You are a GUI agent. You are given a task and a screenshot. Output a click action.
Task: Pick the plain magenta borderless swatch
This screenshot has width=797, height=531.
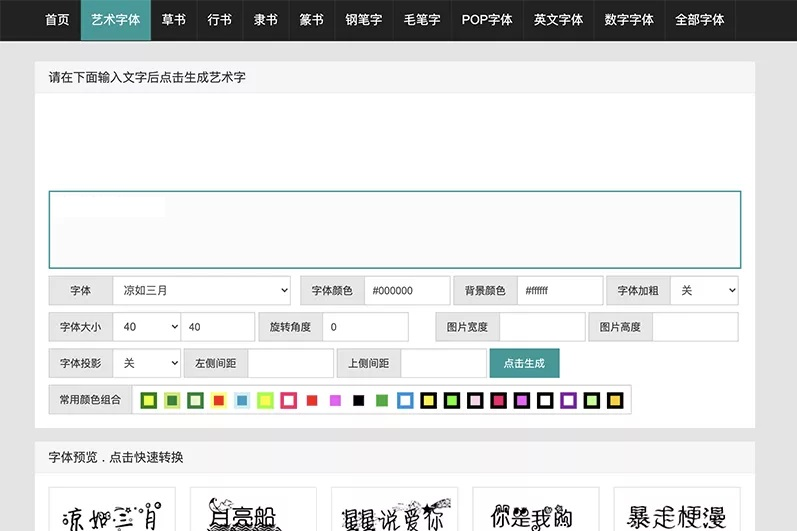click(335, 400)
